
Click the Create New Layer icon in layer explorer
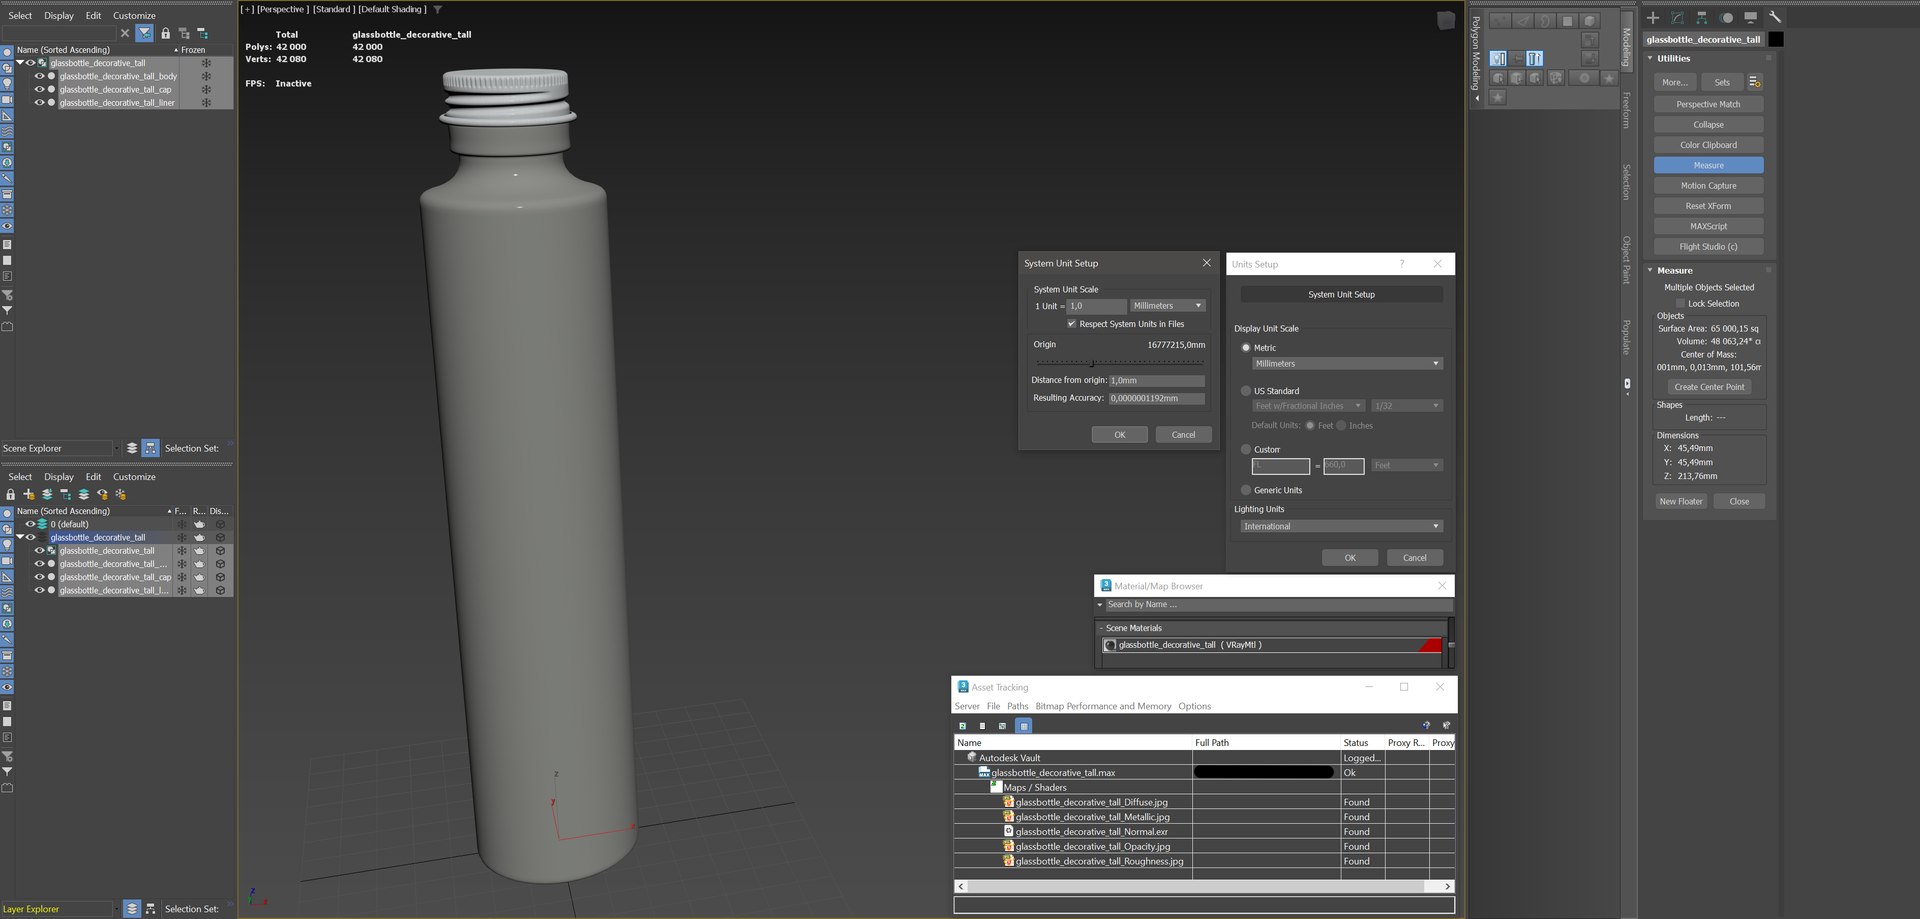(x=29, y=494)
